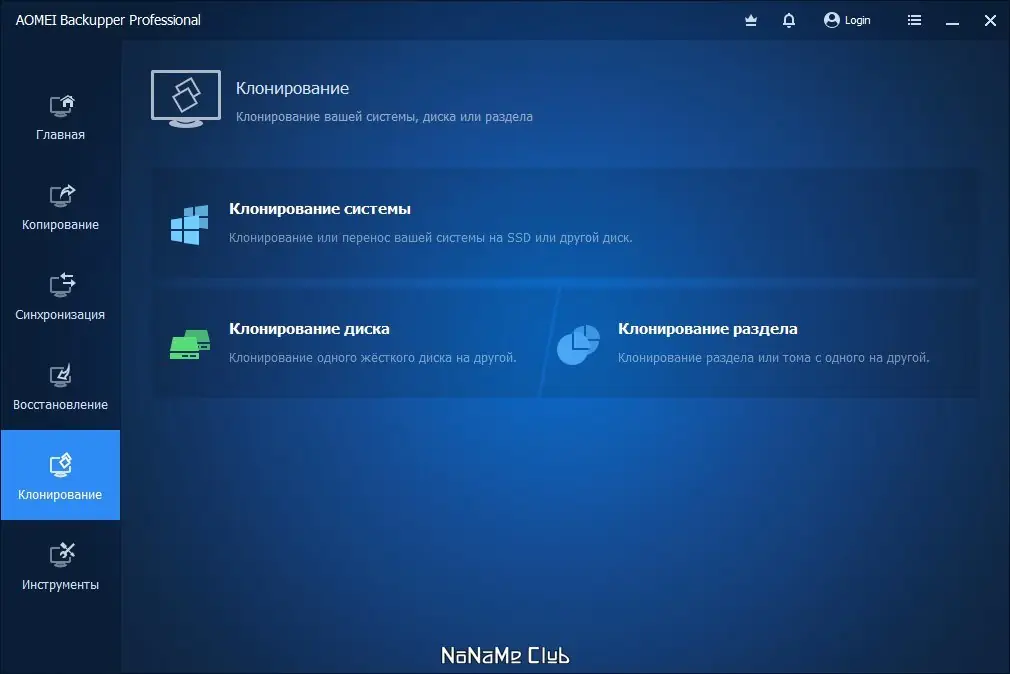Select the Восстановление restore icon
The height and width of the screenshot is (674, 1010).
pyautogui.click(x=60, y=377)
